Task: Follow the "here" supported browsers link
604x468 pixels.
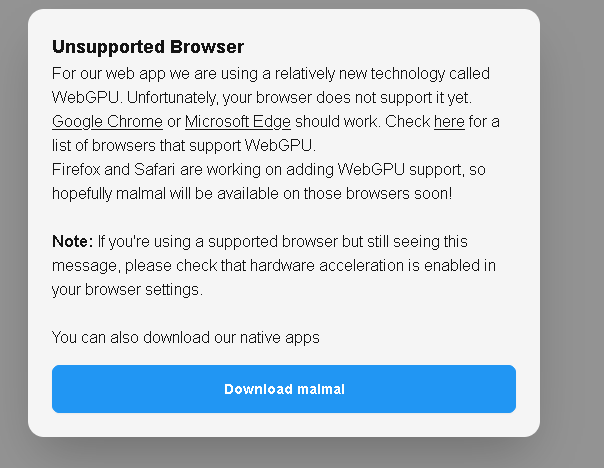Action: coord(449,122)
